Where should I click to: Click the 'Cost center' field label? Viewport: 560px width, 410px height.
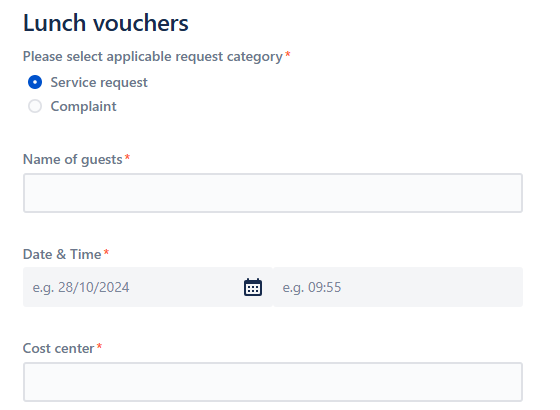coord(59,348)
